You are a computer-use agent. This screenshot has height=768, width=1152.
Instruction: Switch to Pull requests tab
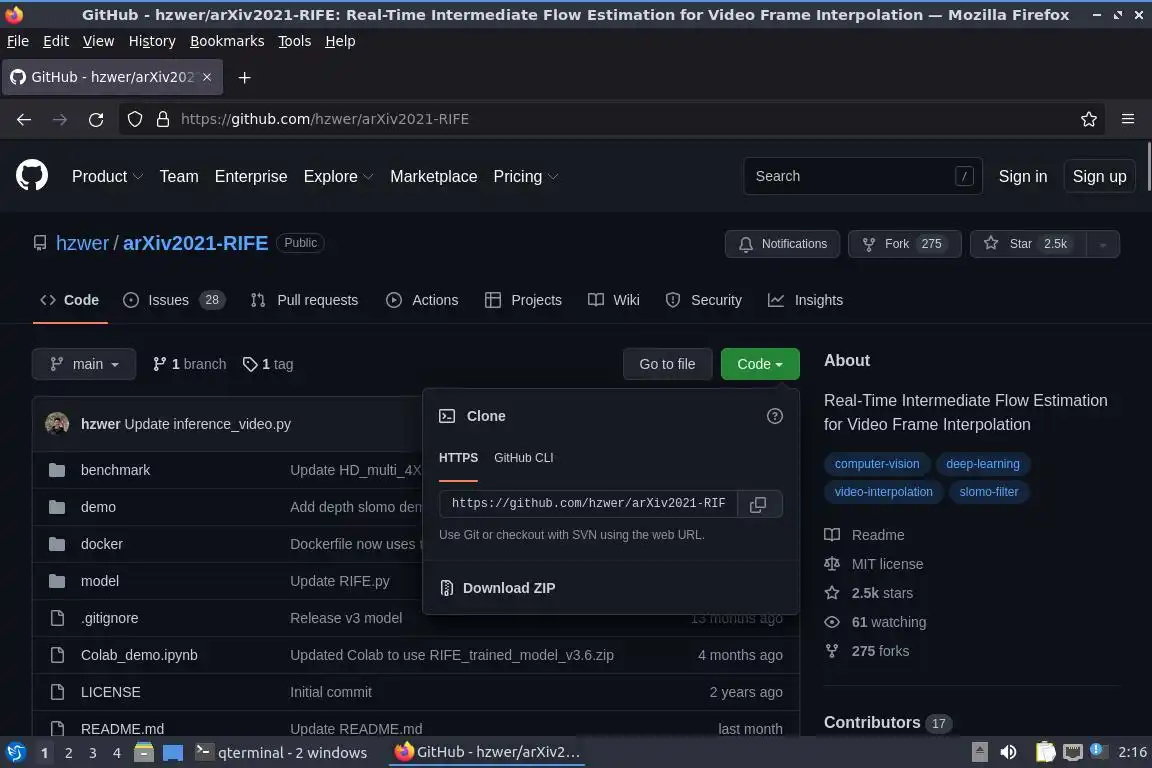coord(304,300)
